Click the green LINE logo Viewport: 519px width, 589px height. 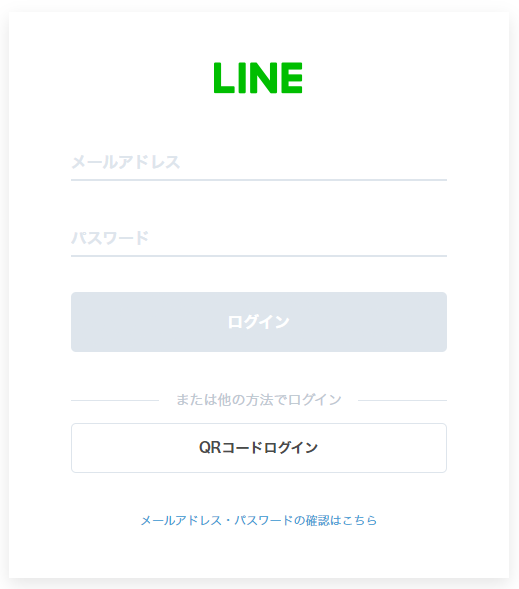pyautogui.click(x=258, y=78)
